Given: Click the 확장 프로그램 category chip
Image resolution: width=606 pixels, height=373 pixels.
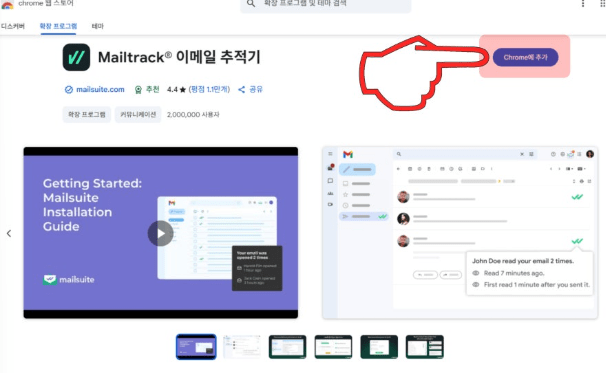Looking at the screenshot, I should [87, 114].
